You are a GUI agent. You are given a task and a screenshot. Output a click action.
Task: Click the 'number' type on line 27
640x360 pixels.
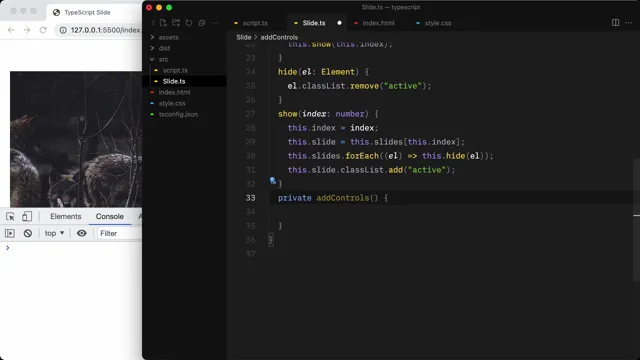coord(350,114)
